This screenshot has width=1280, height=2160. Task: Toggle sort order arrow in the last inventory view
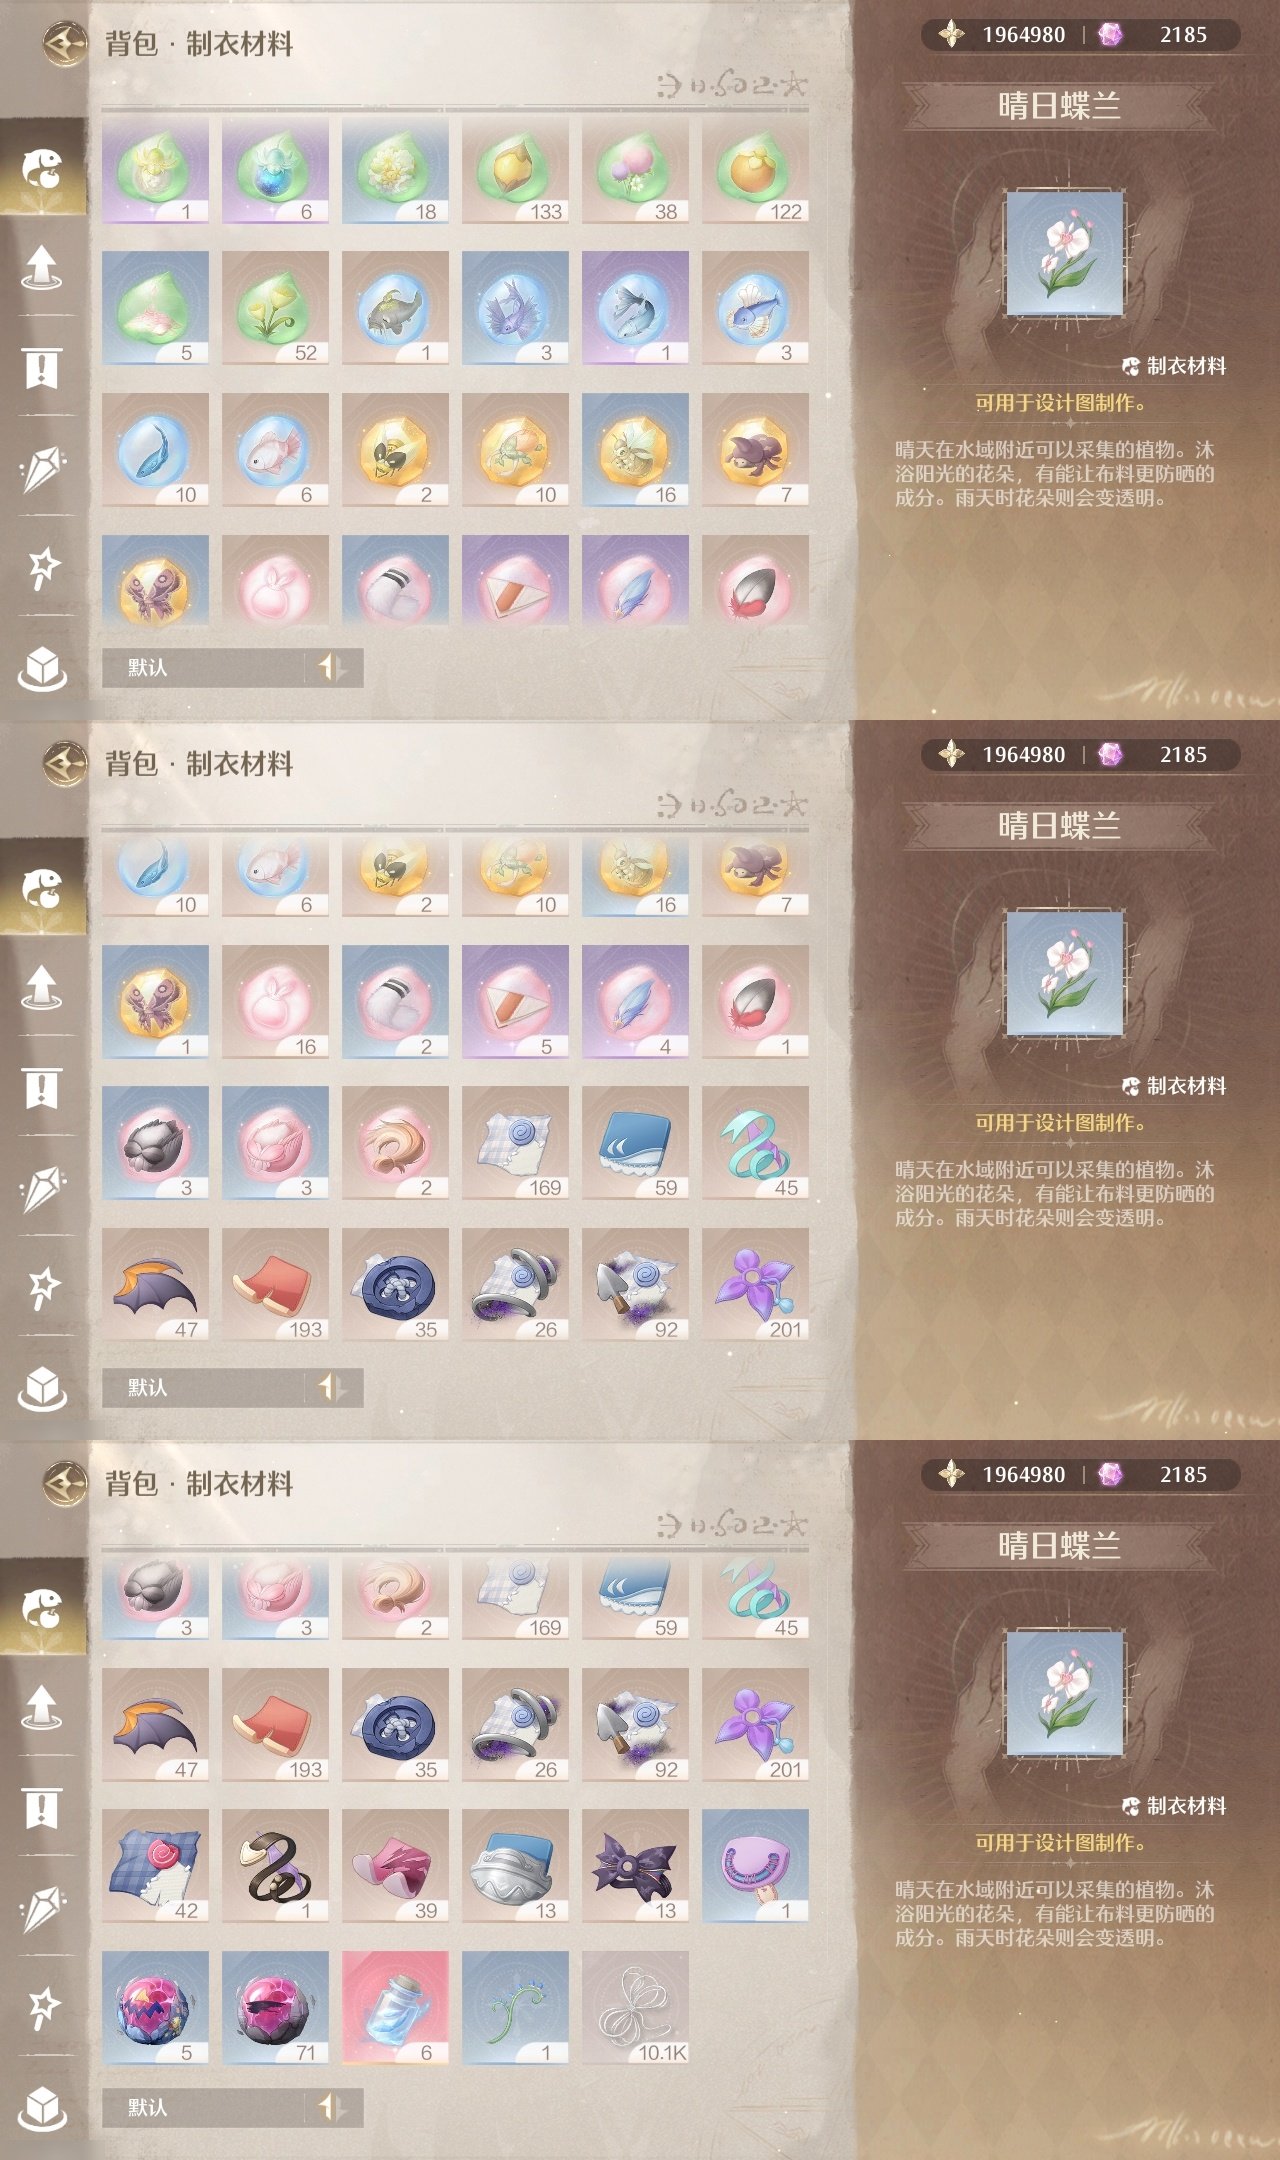(x=333, y=2107)
